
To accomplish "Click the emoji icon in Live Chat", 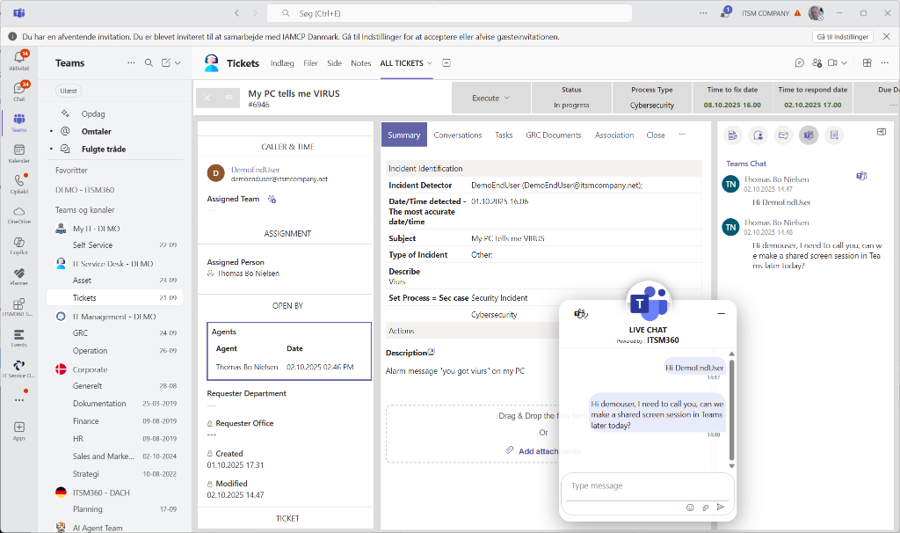I will (690, 507).
